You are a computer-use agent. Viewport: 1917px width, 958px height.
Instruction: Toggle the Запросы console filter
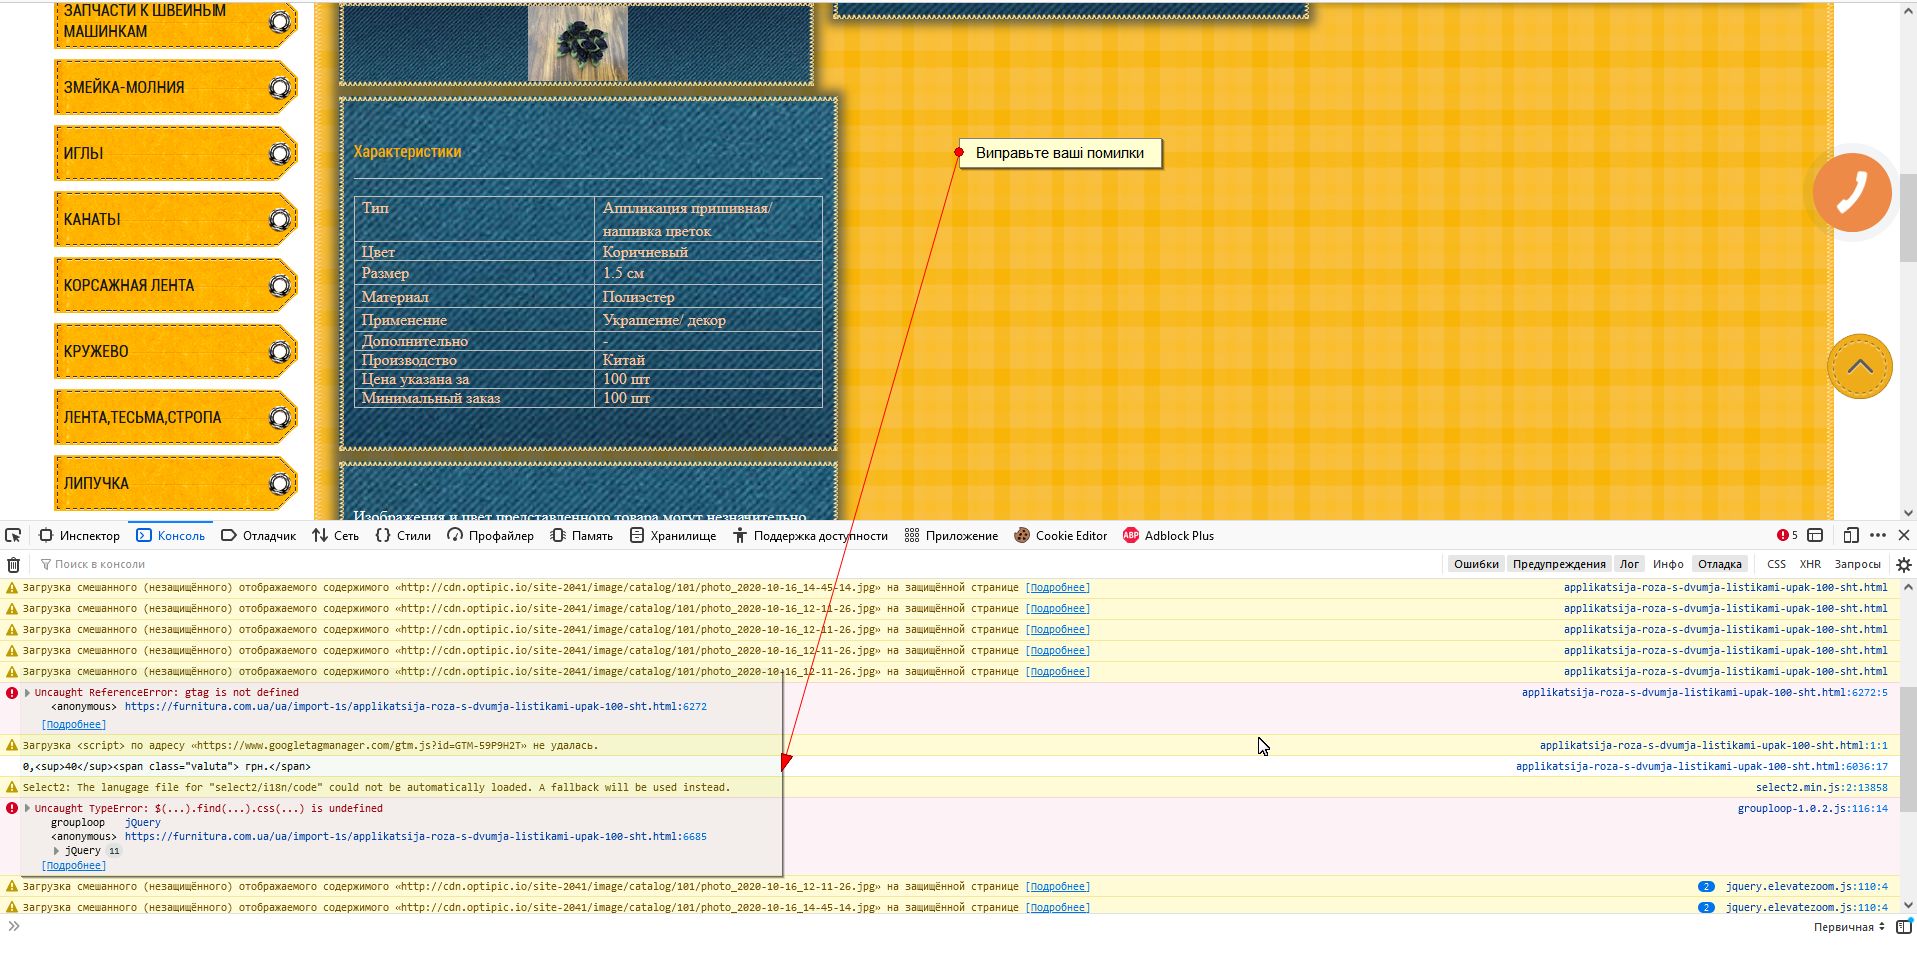click(x=1857, y=564)
